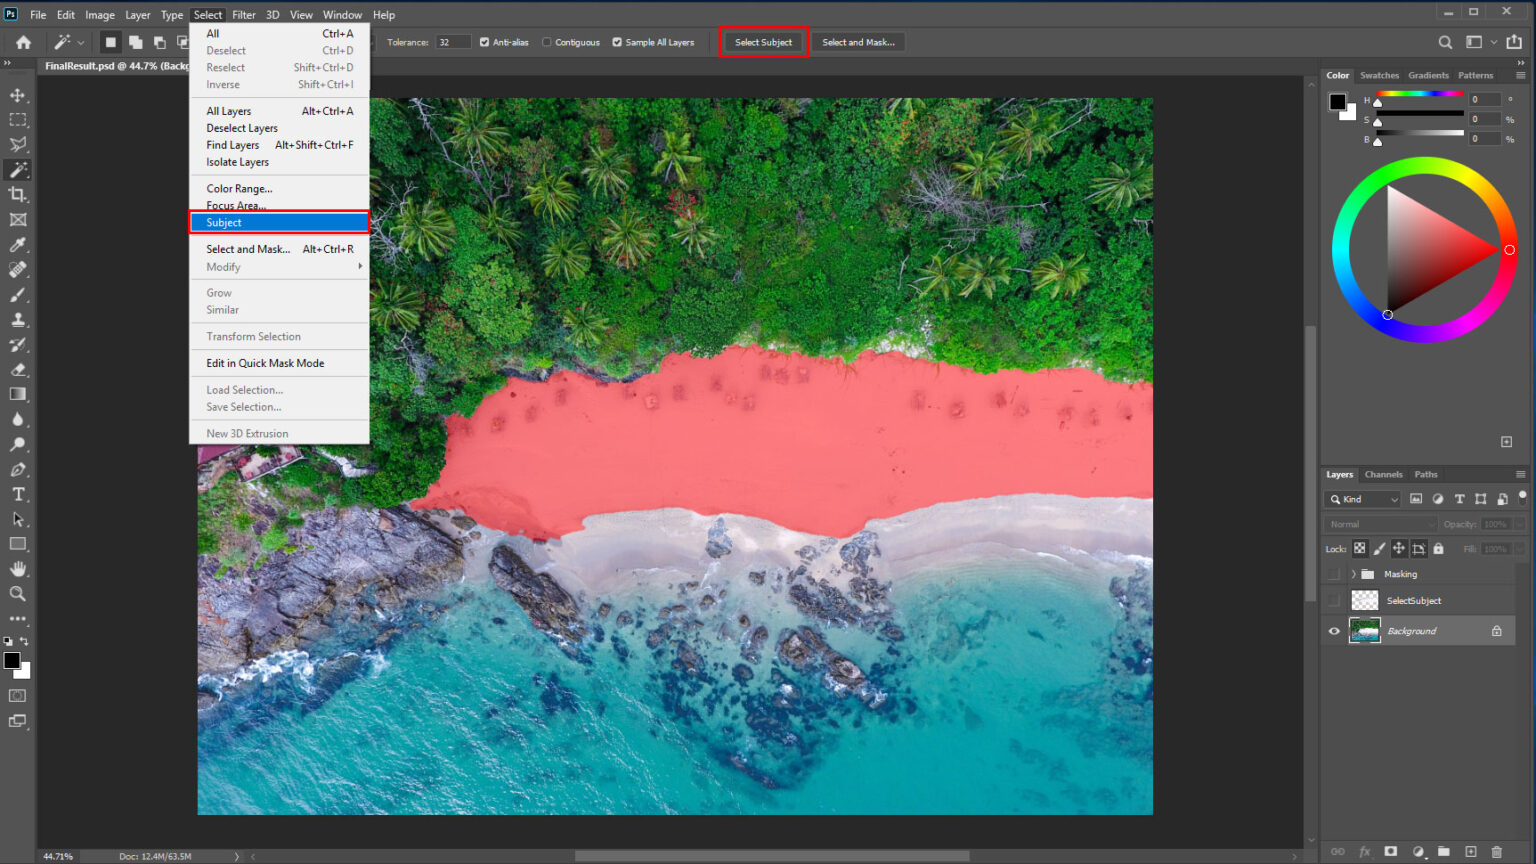Click the Select Subject button
The height and width of the screenshot is (864, 1536).
(x=763, y=42)
